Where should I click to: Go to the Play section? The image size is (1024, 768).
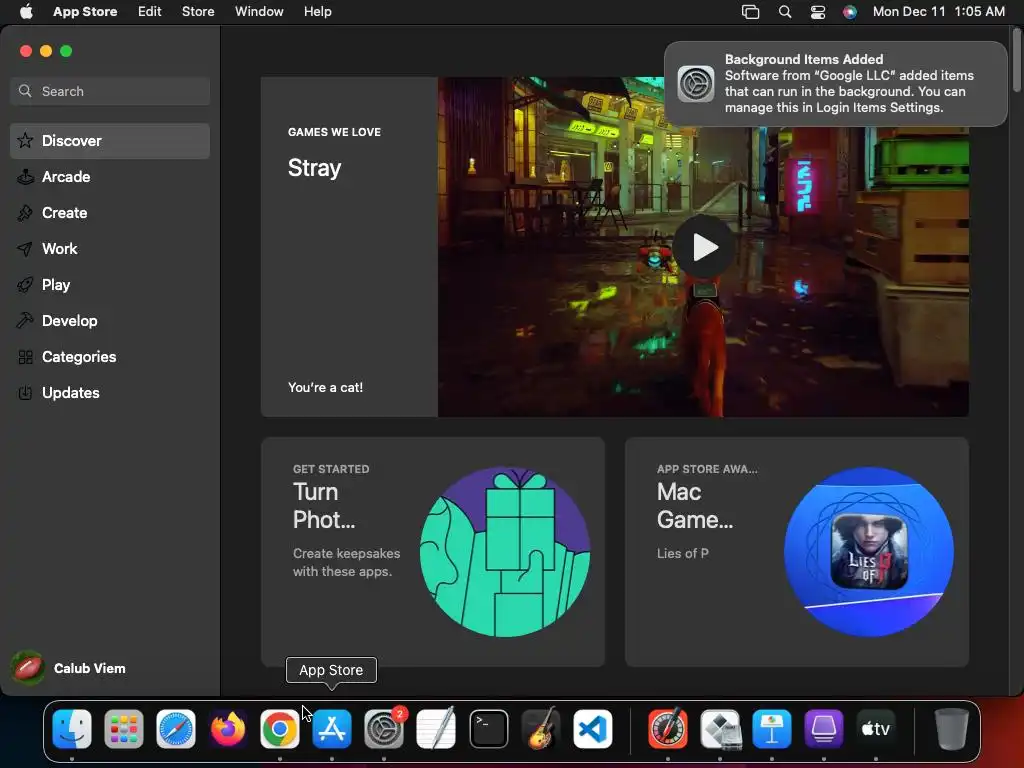110,285
